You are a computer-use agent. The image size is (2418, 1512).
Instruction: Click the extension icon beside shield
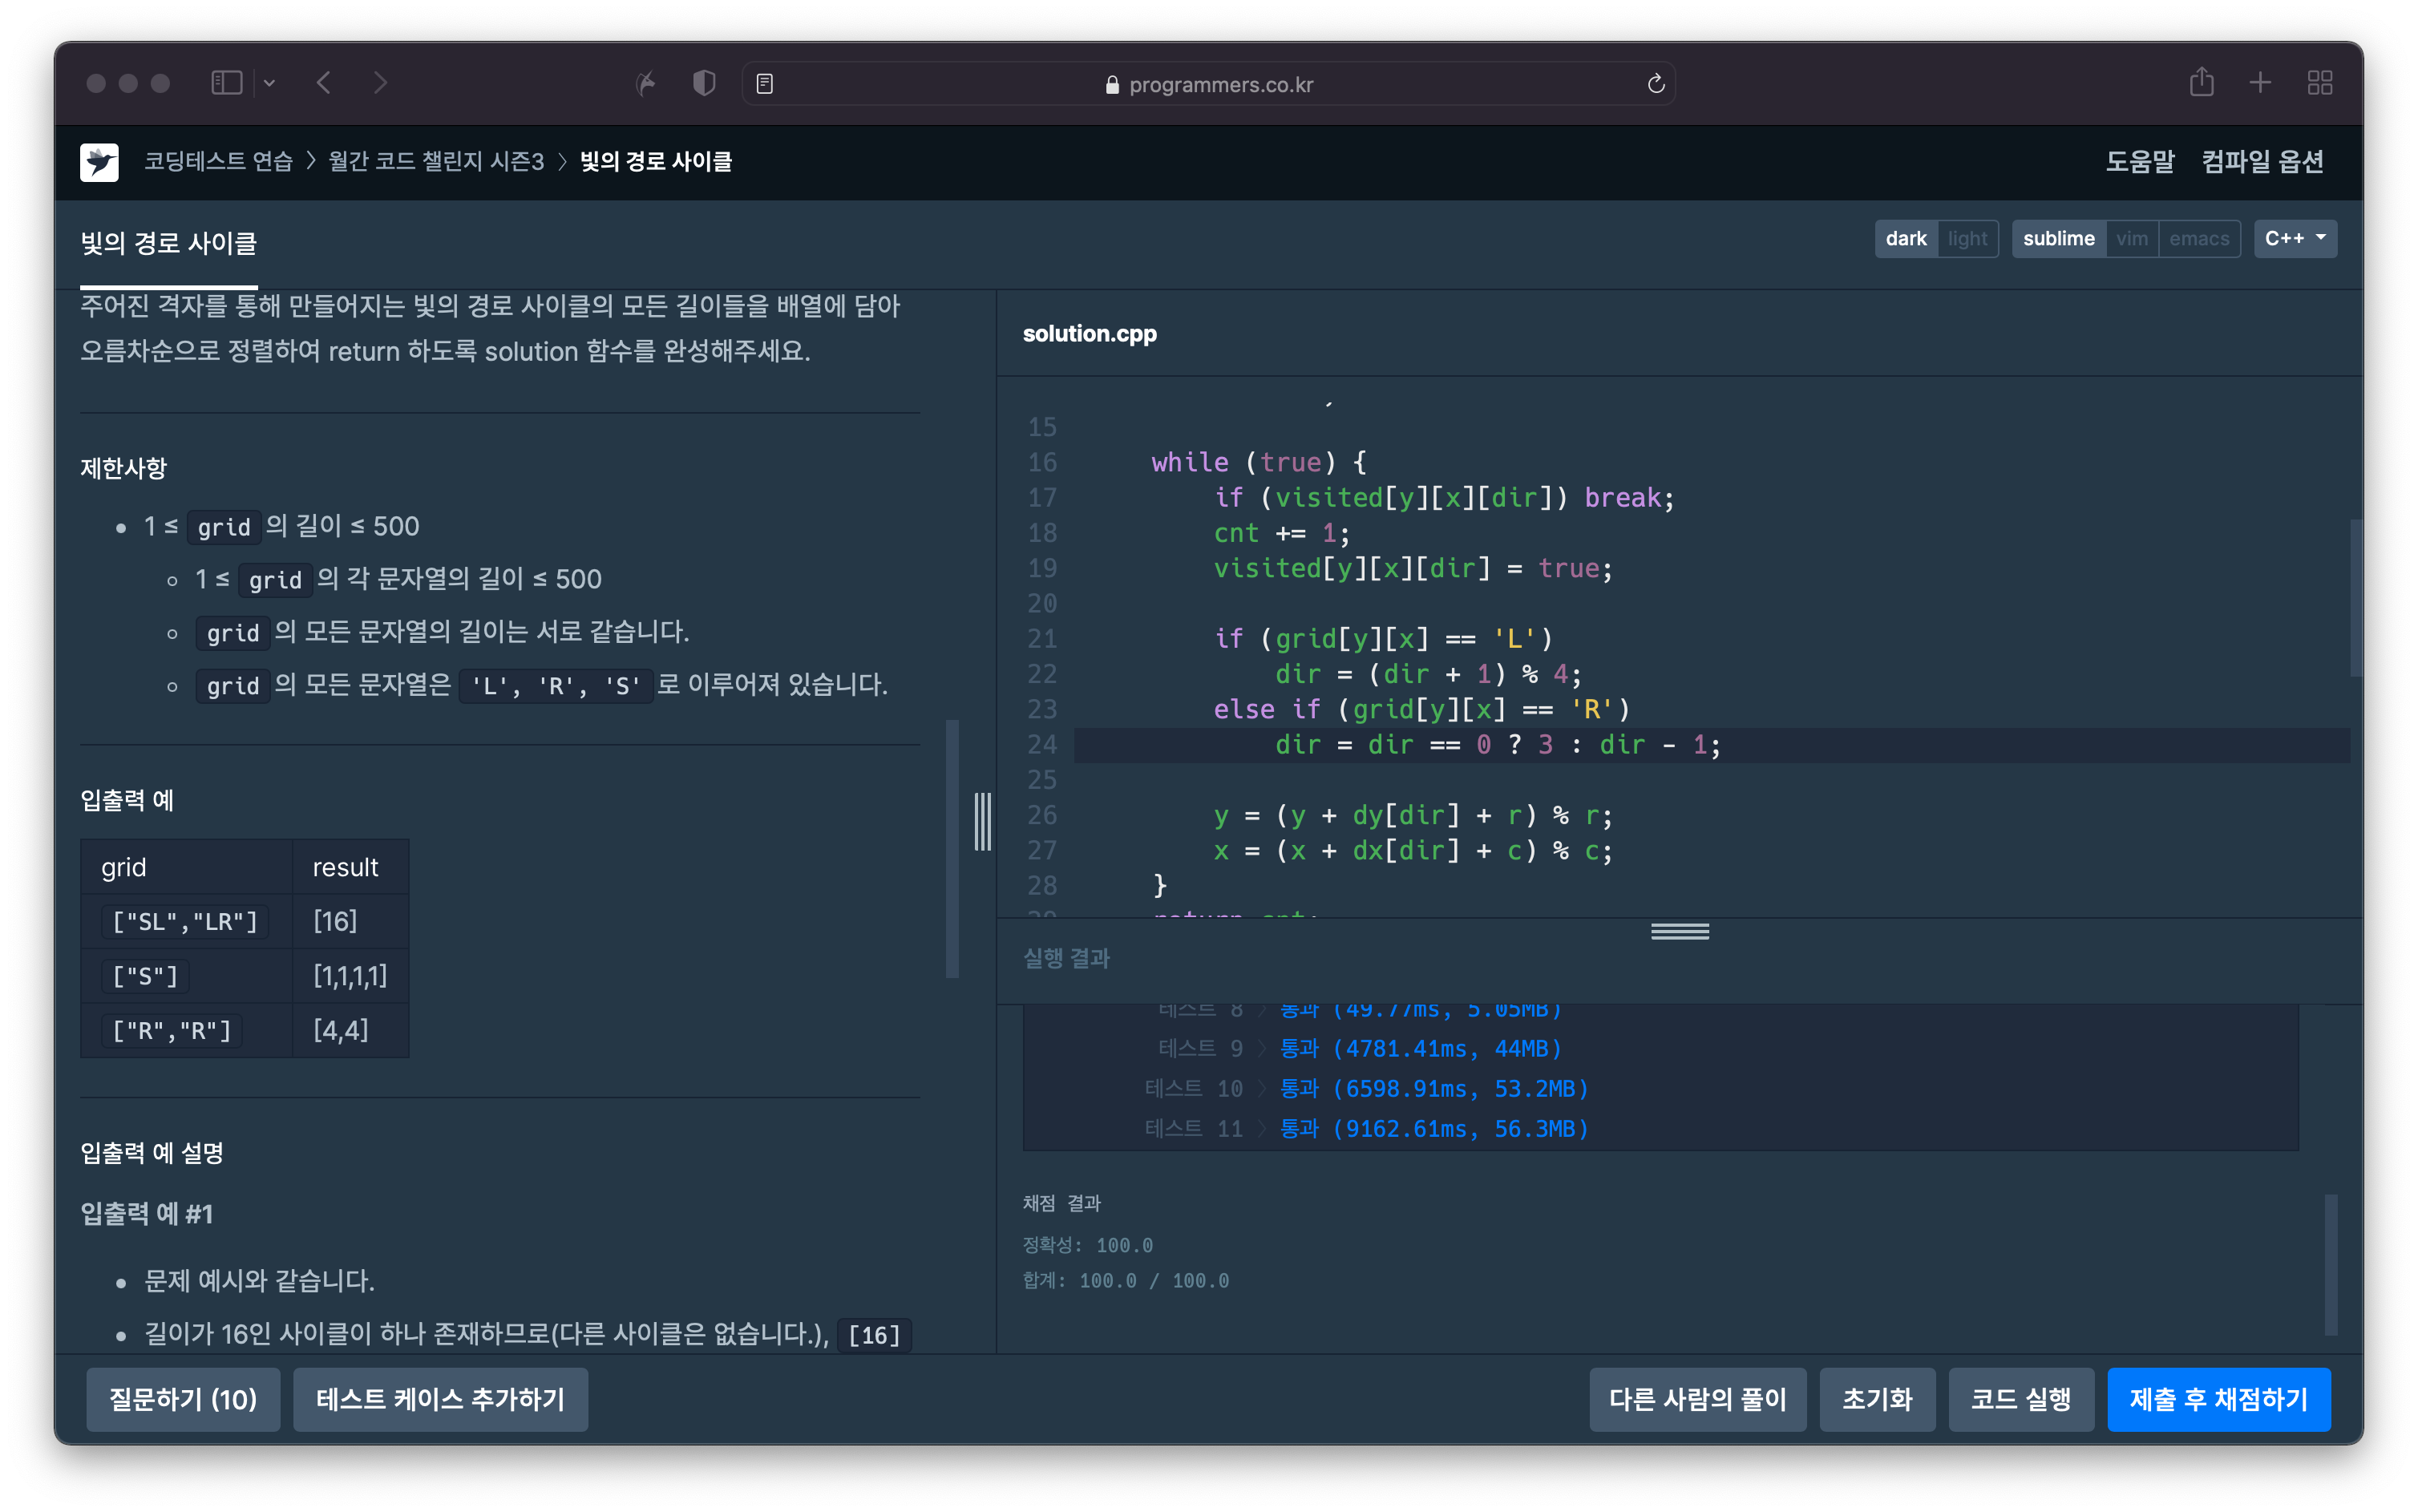(646, 83)
